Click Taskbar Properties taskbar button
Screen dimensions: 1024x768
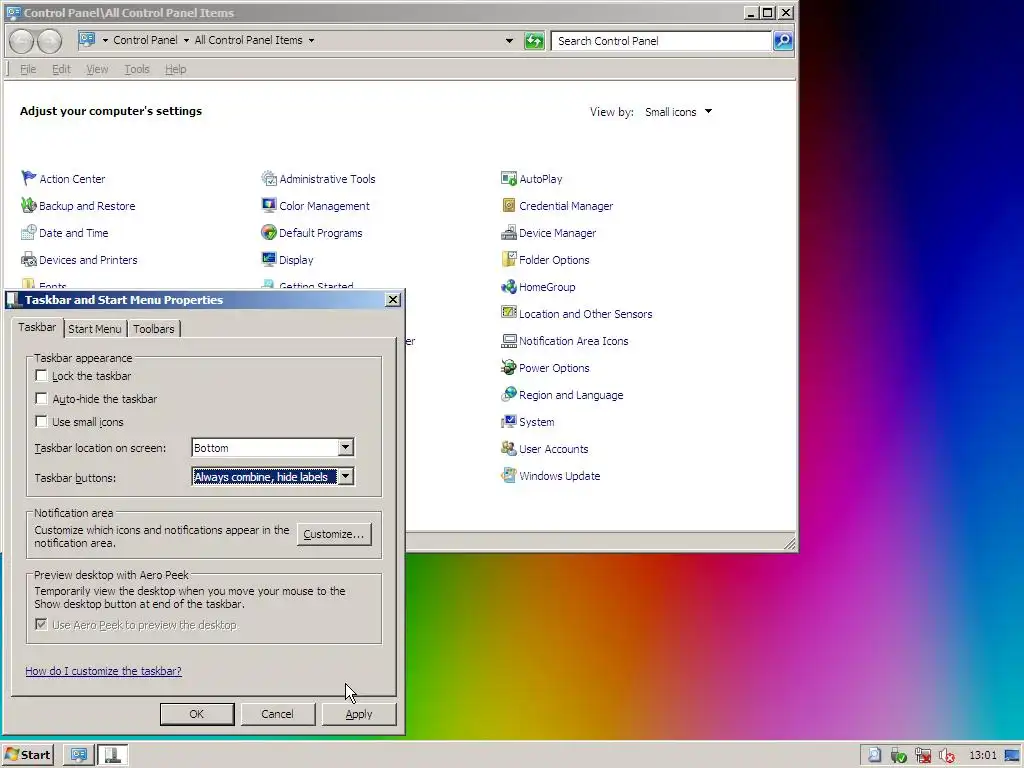point(112,755)
